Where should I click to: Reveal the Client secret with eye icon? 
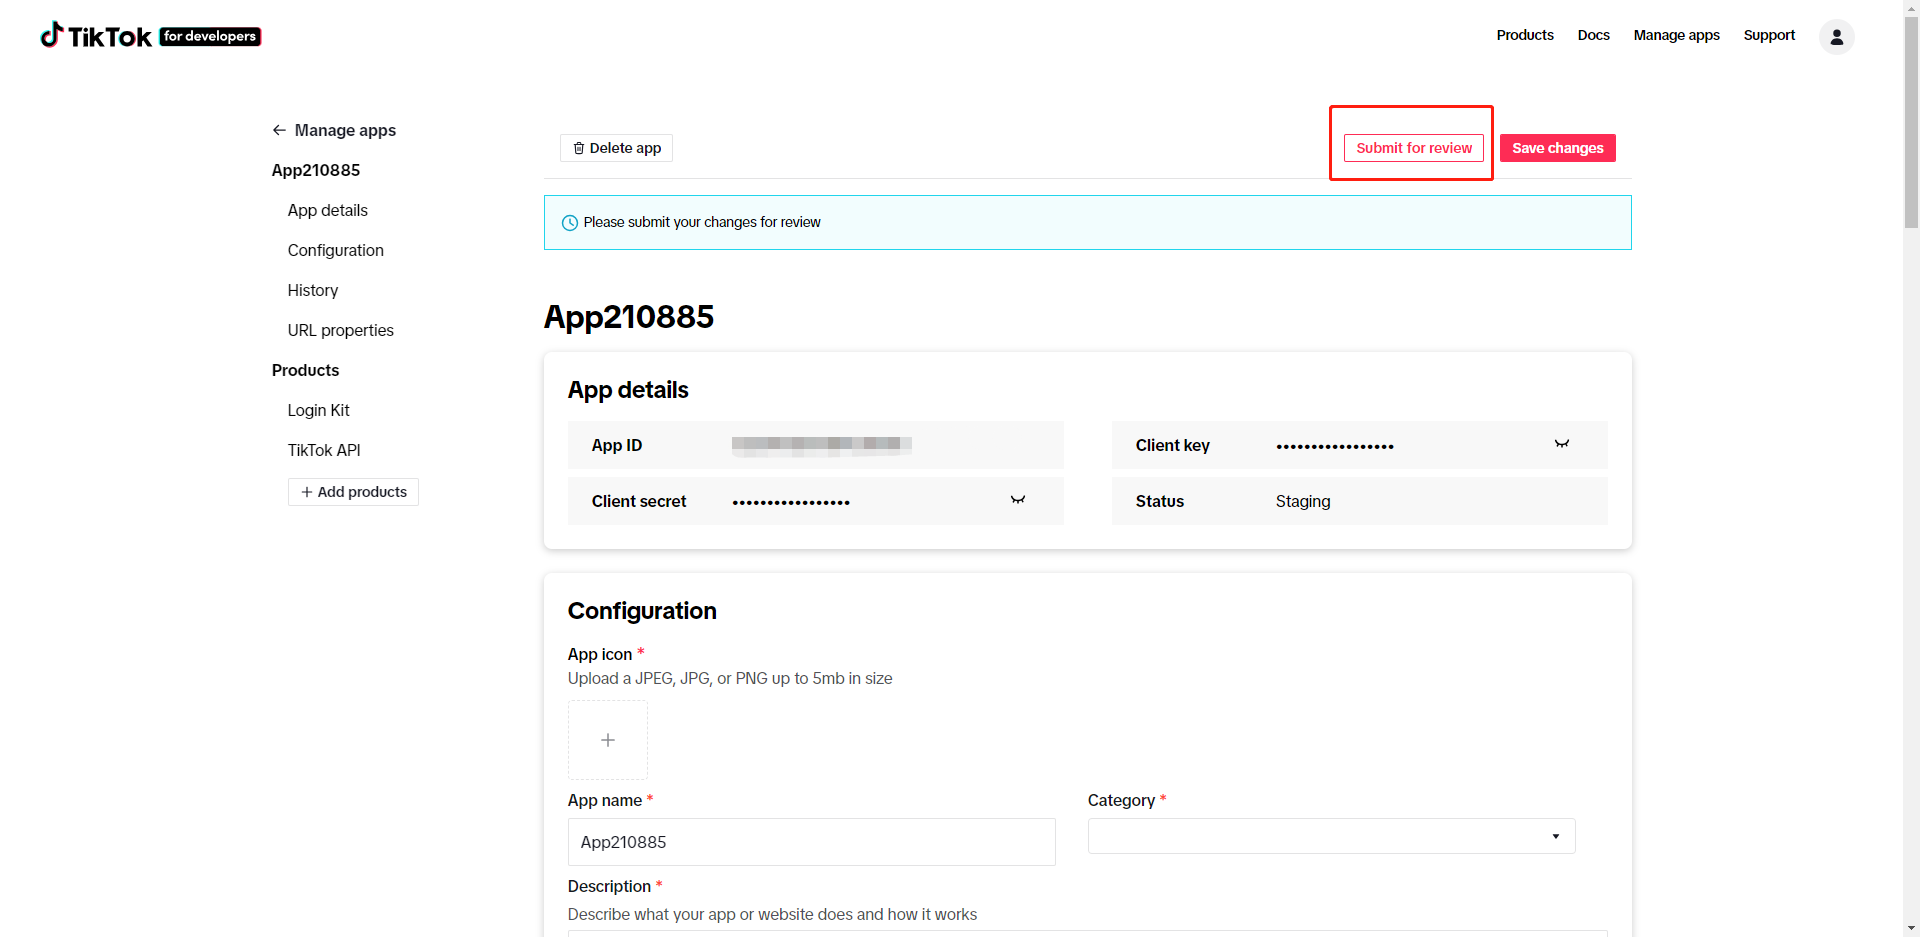click(1017, 500)
